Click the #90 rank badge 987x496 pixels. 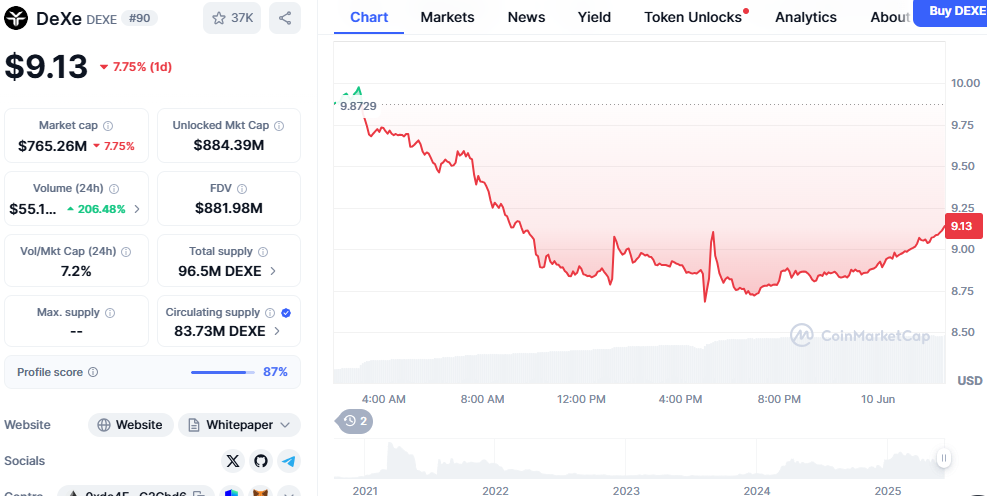point(139,18)
